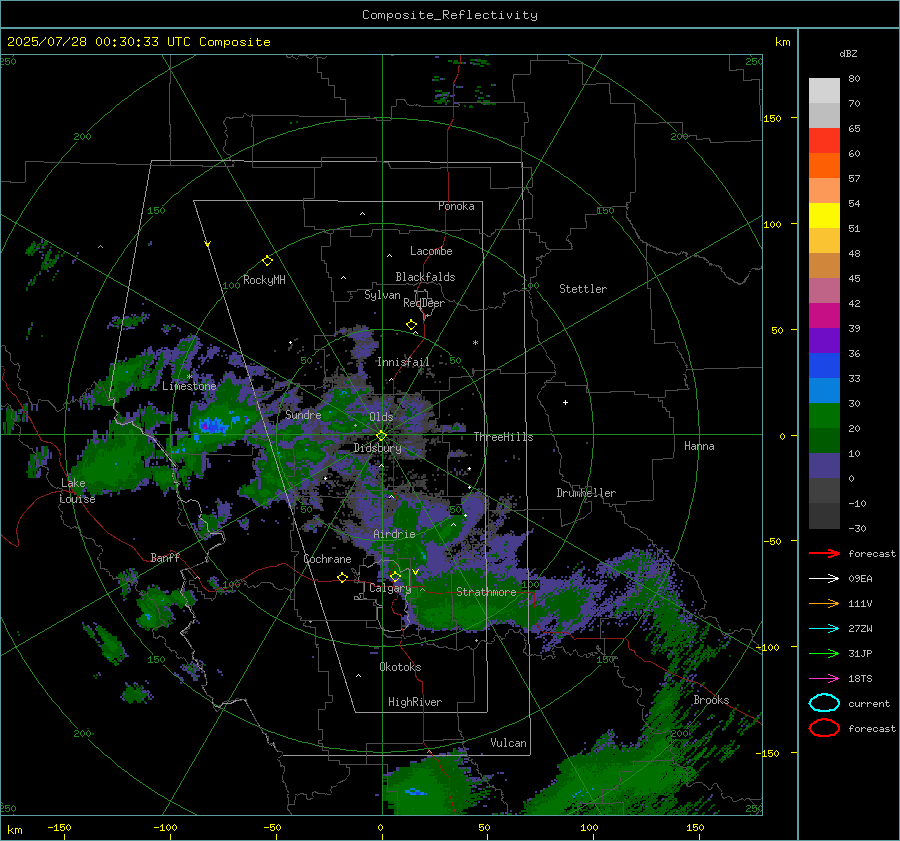Click the red forecast arrow in legend
This screenshot has height=841, width=900.
[824, 553]
